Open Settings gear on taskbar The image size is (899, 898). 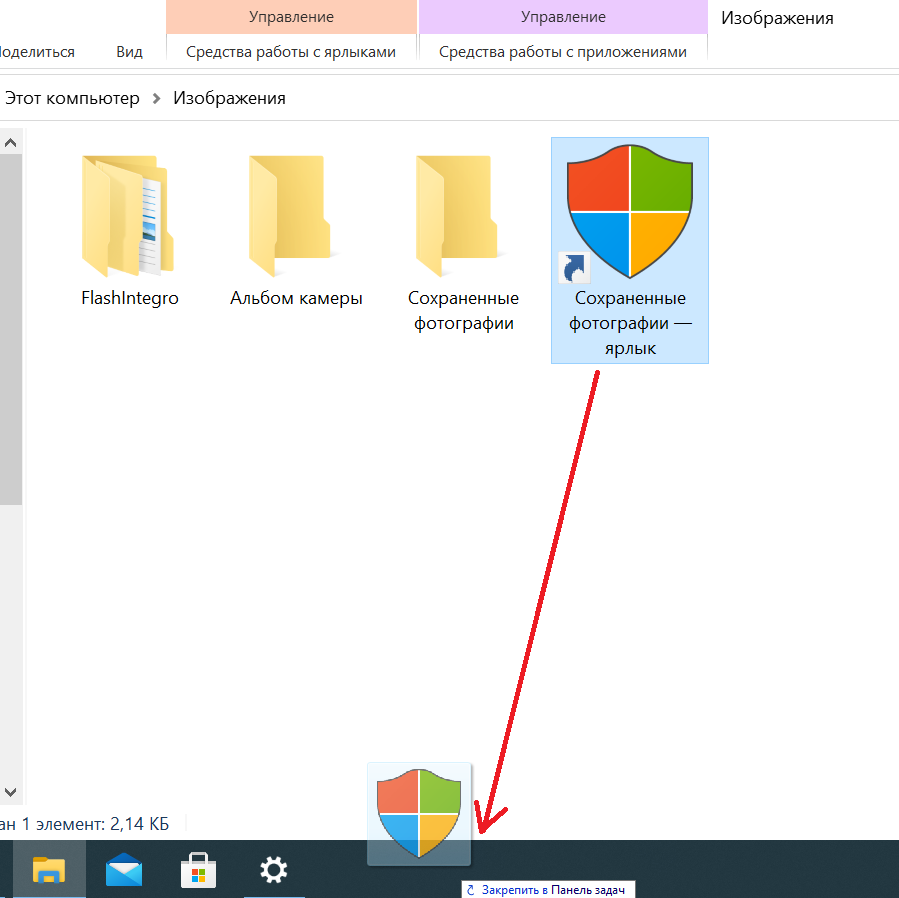[x=273, y=870]
